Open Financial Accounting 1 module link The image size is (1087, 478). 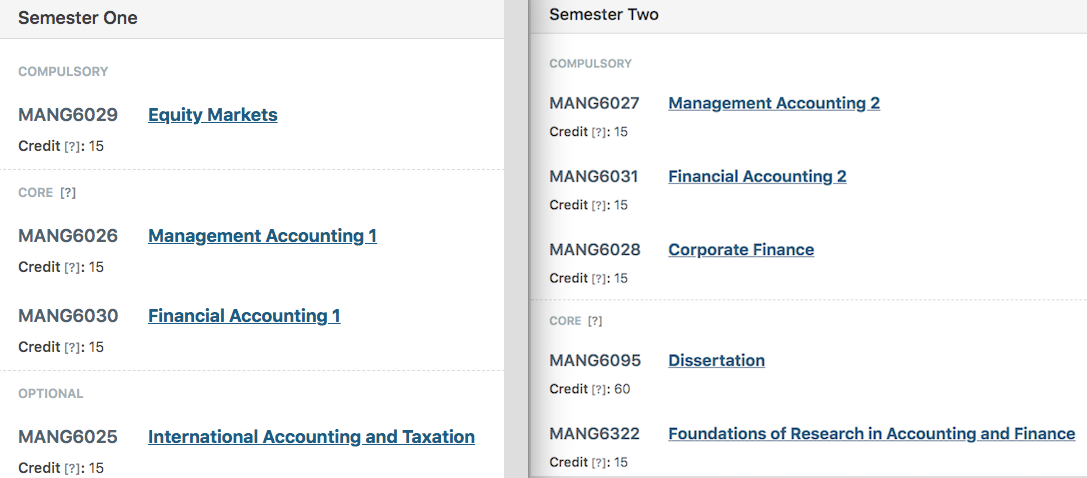point(244,316)
